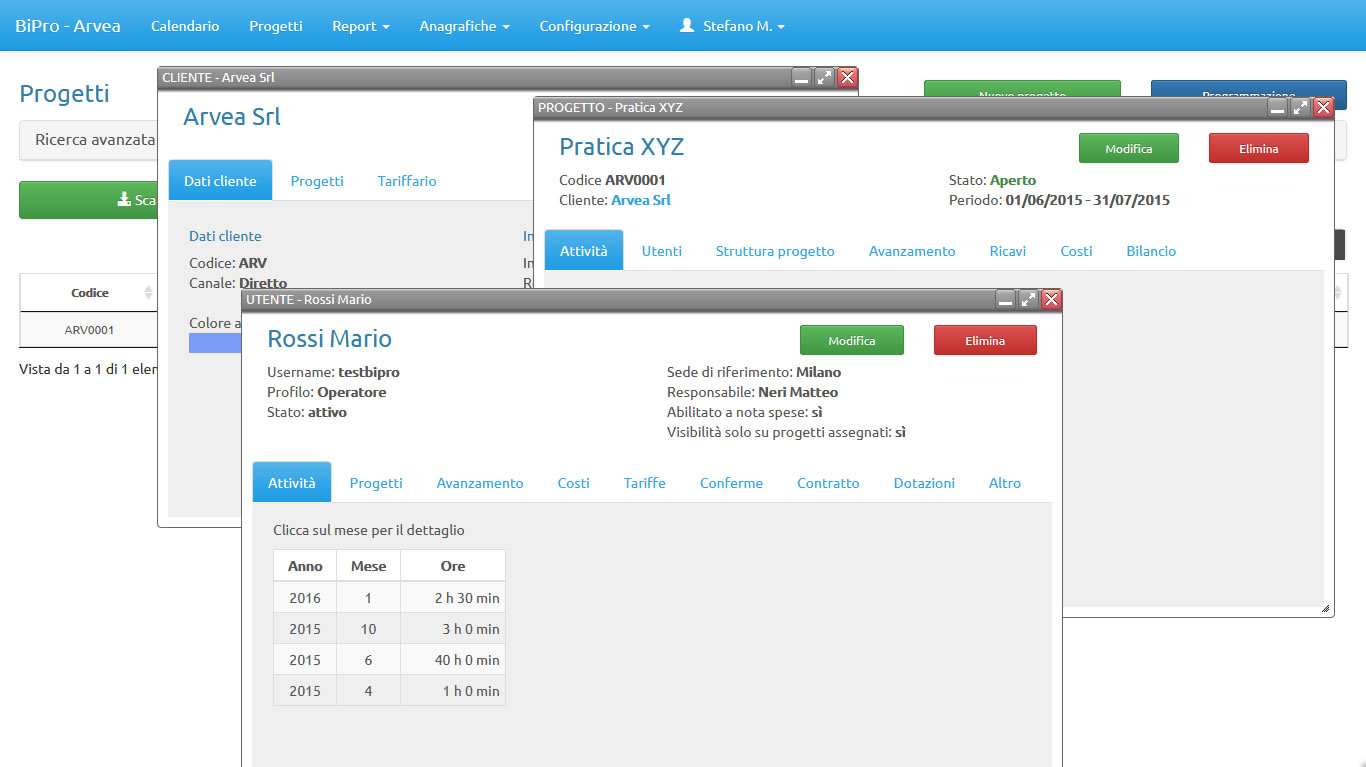Open the Configurazione dropdown menu
1366x767 pixels.
[594, 26]
